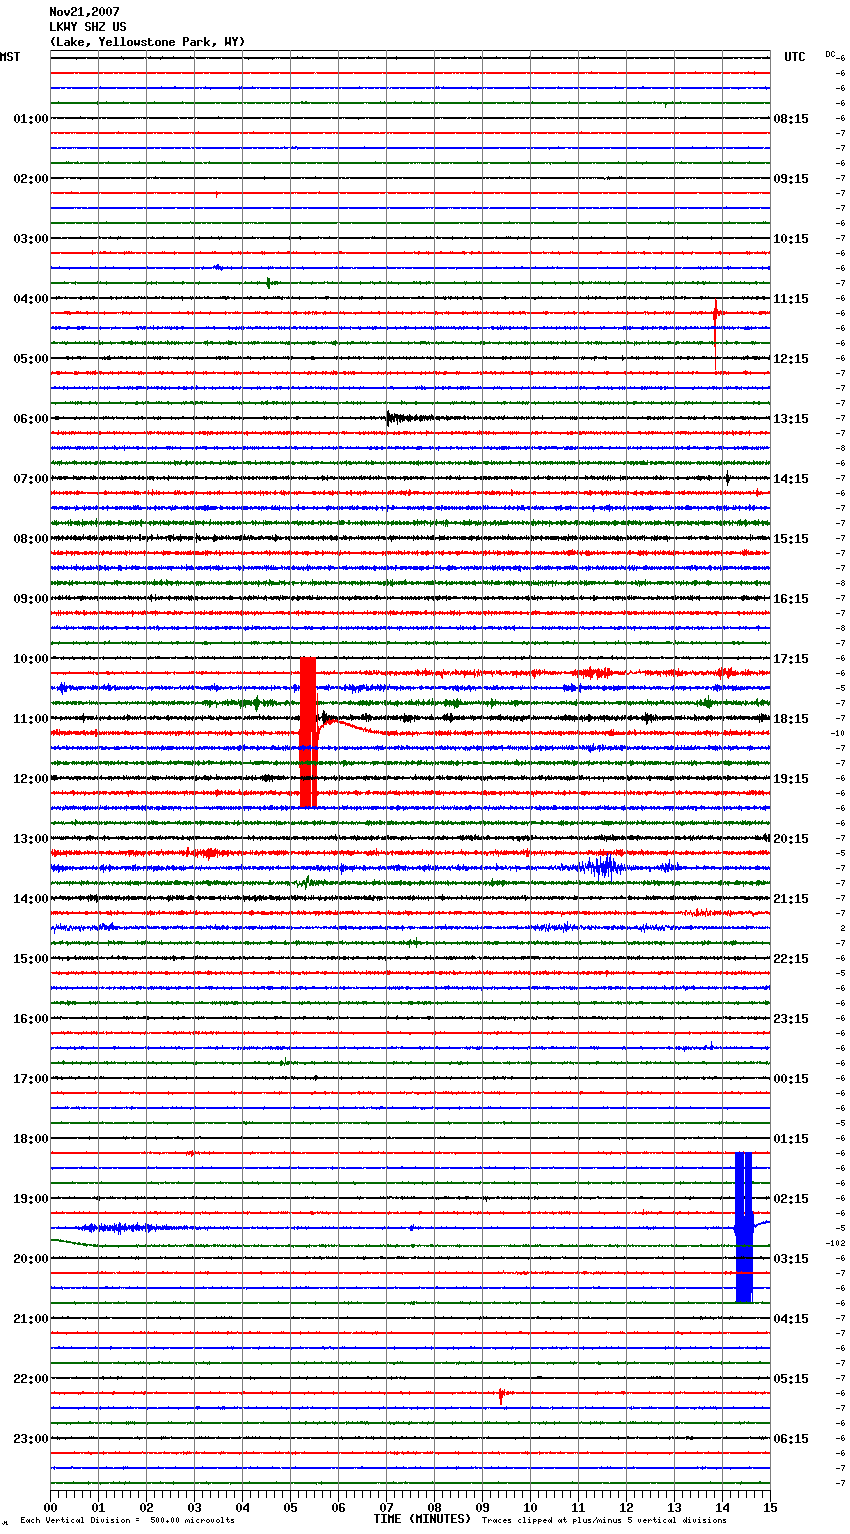Select the 13:00 MST row label
Screen dimensions: 850x1534
click(30, 839)
